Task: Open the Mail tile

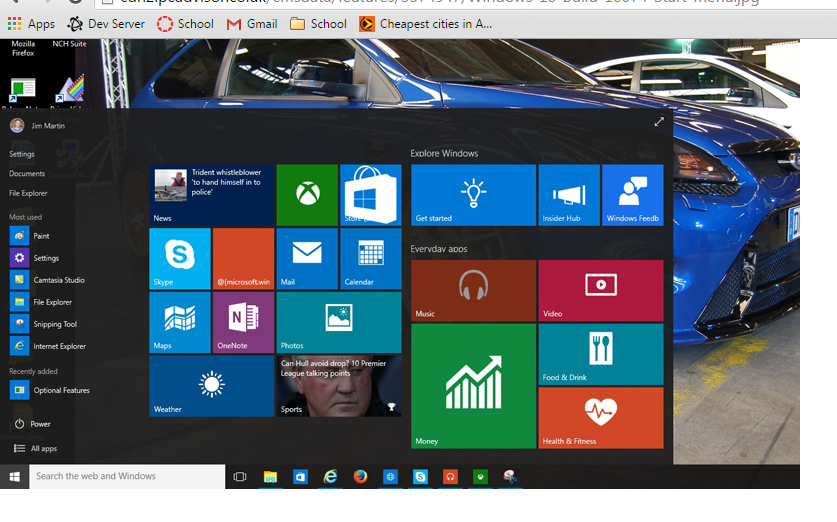Action: coord(307,258)
